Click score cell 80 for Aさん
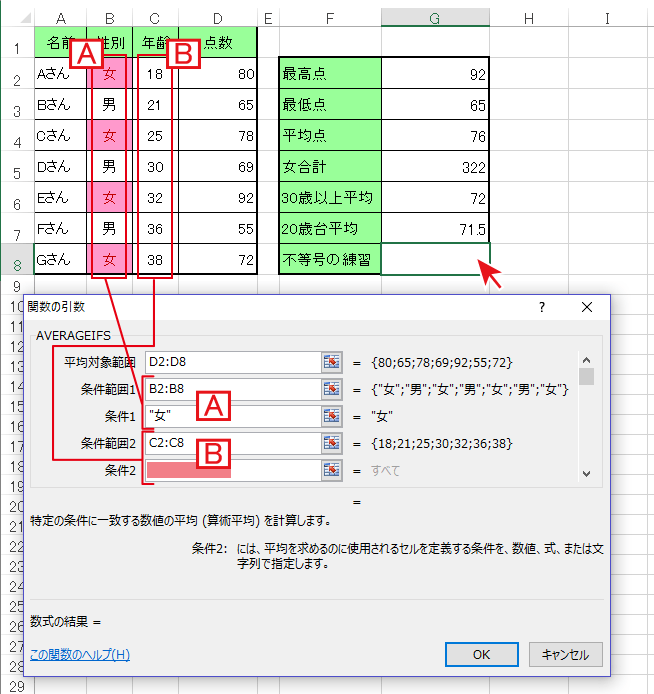The width and height of the screenshot is (654, 694). (x=218, y=73)
